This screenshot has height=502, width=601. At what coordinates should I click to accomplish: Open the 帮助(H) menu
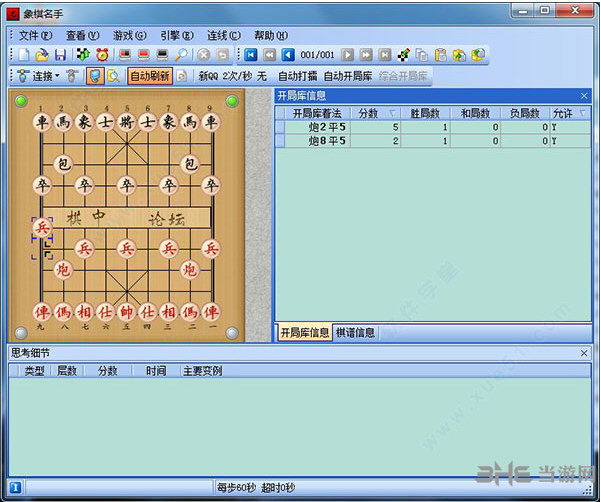pos(271,35)
